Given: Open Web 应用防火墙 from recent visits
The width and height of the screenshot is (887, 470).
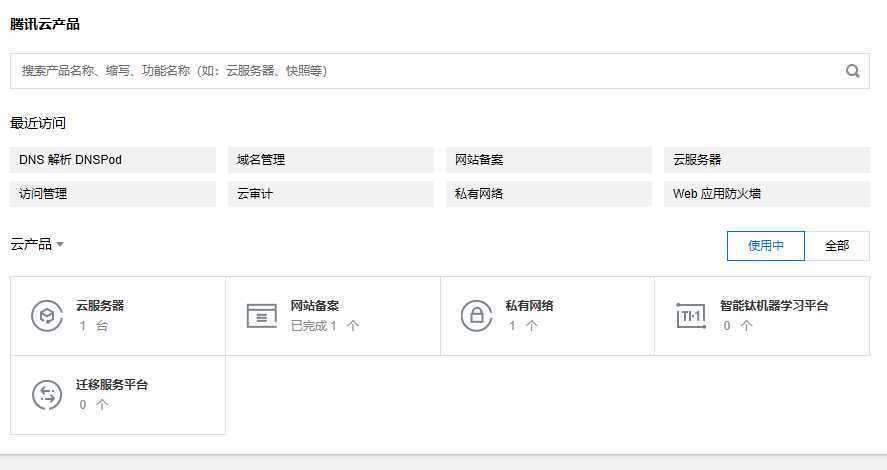Looking at the screenshot, I should [x=767, y=194].
